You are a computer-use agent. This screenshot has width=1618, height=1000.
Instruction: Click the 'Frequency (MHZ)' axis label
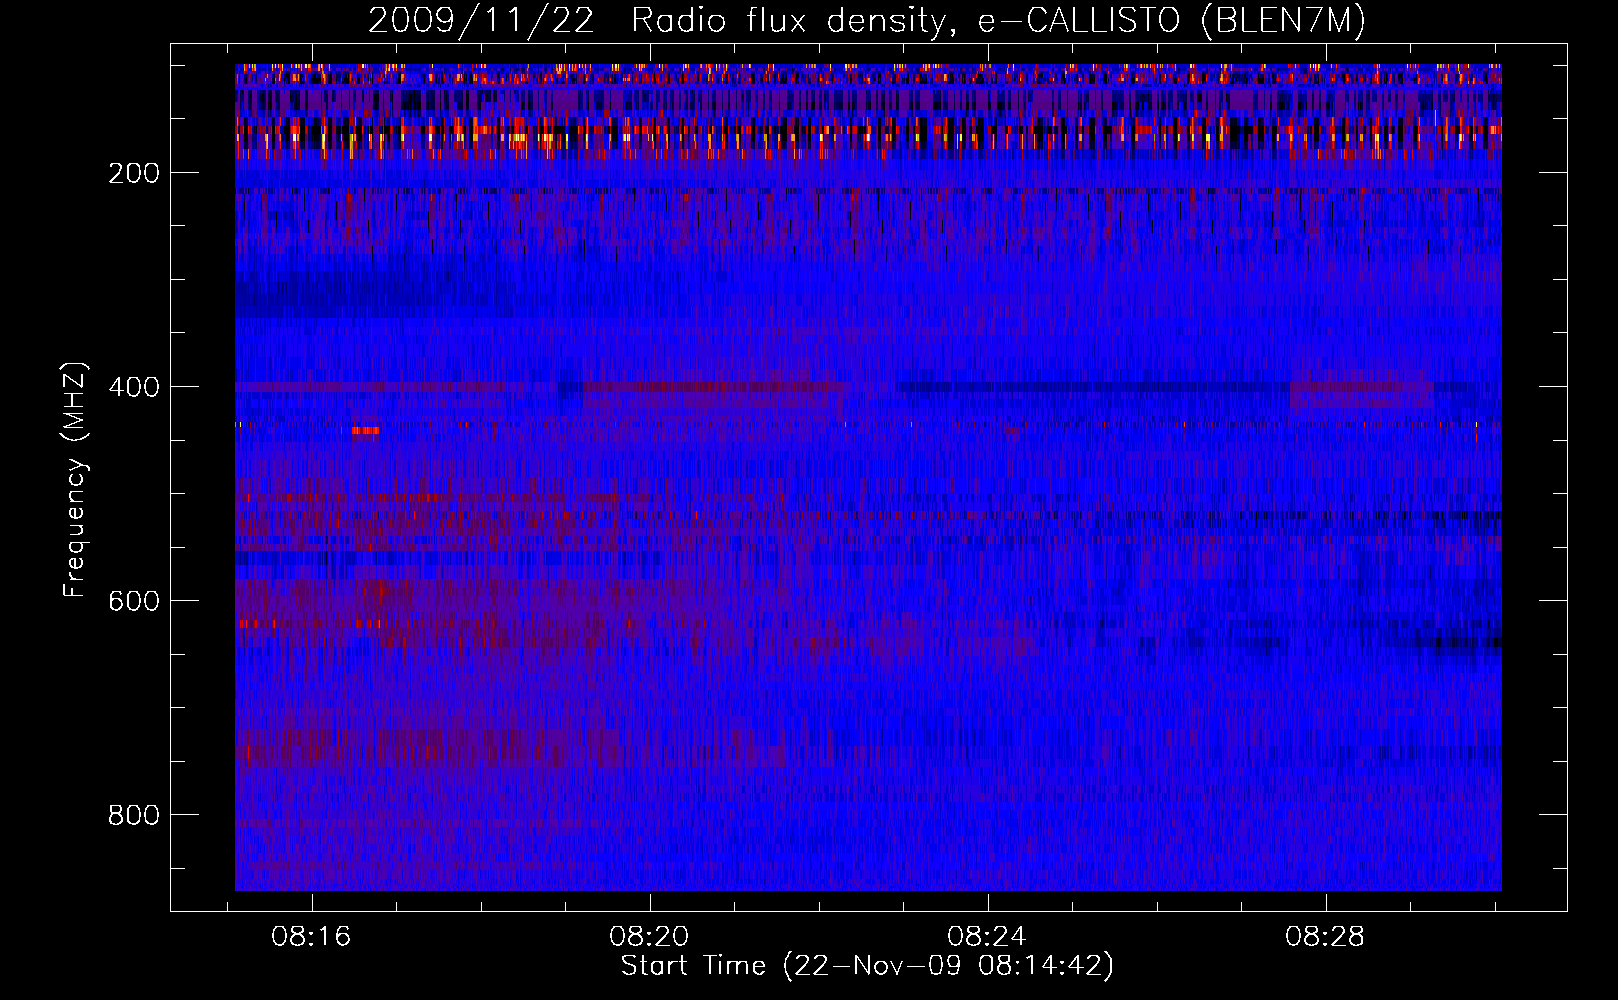75,479
